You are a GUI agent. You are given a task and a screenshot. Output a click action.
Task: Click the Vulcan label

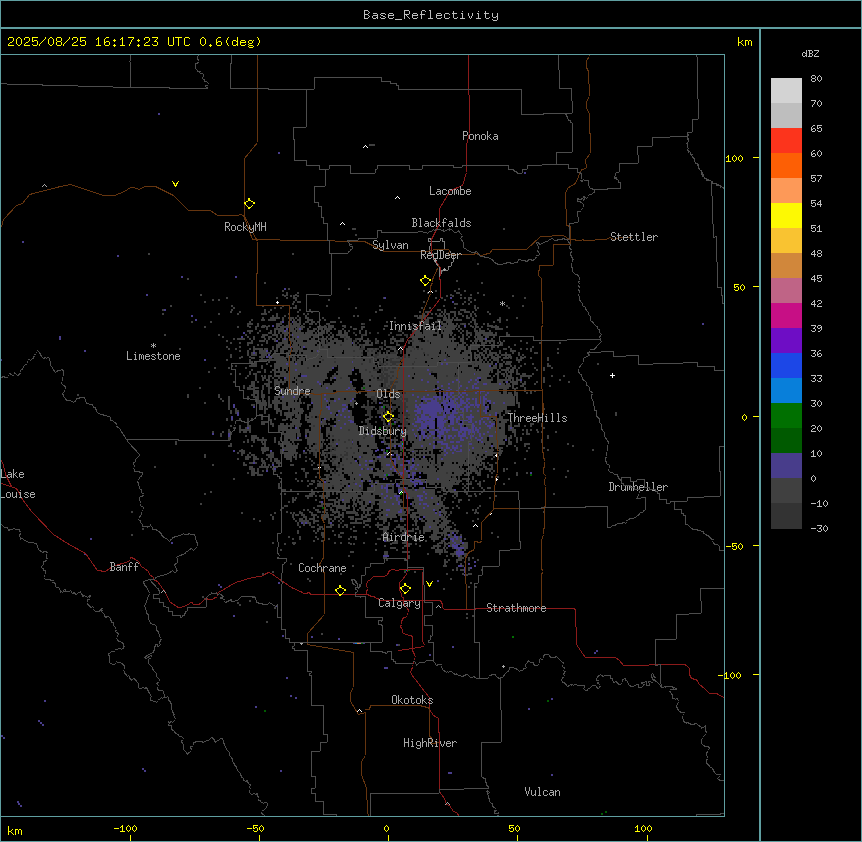[543, 792]
